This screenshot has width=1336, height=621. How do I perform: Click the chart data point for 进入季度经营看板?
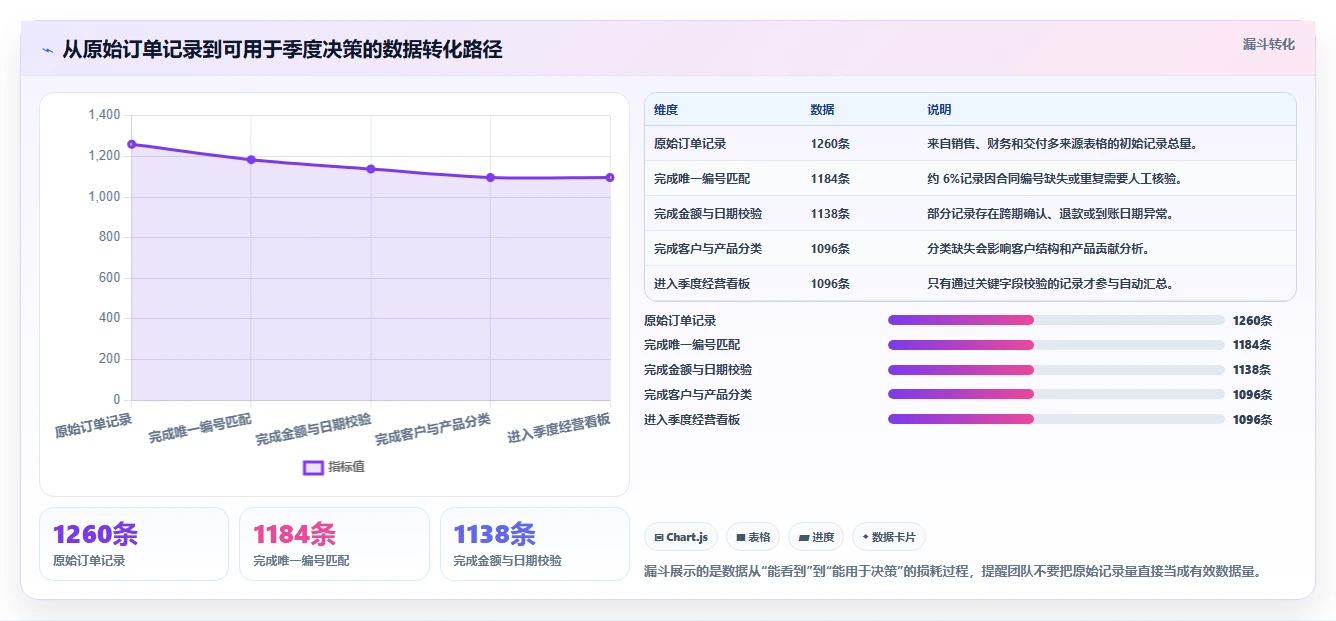pyautogui.click(x=610, y=177)
